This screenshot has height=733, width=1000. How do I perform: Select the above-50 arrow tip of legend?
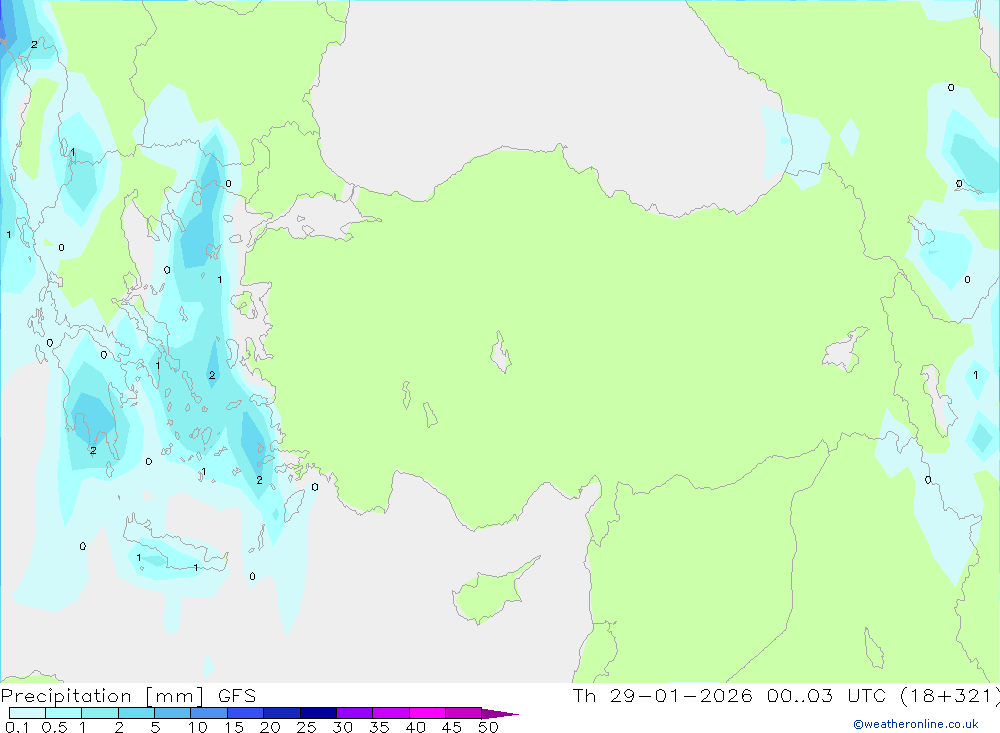coord(501,713)
